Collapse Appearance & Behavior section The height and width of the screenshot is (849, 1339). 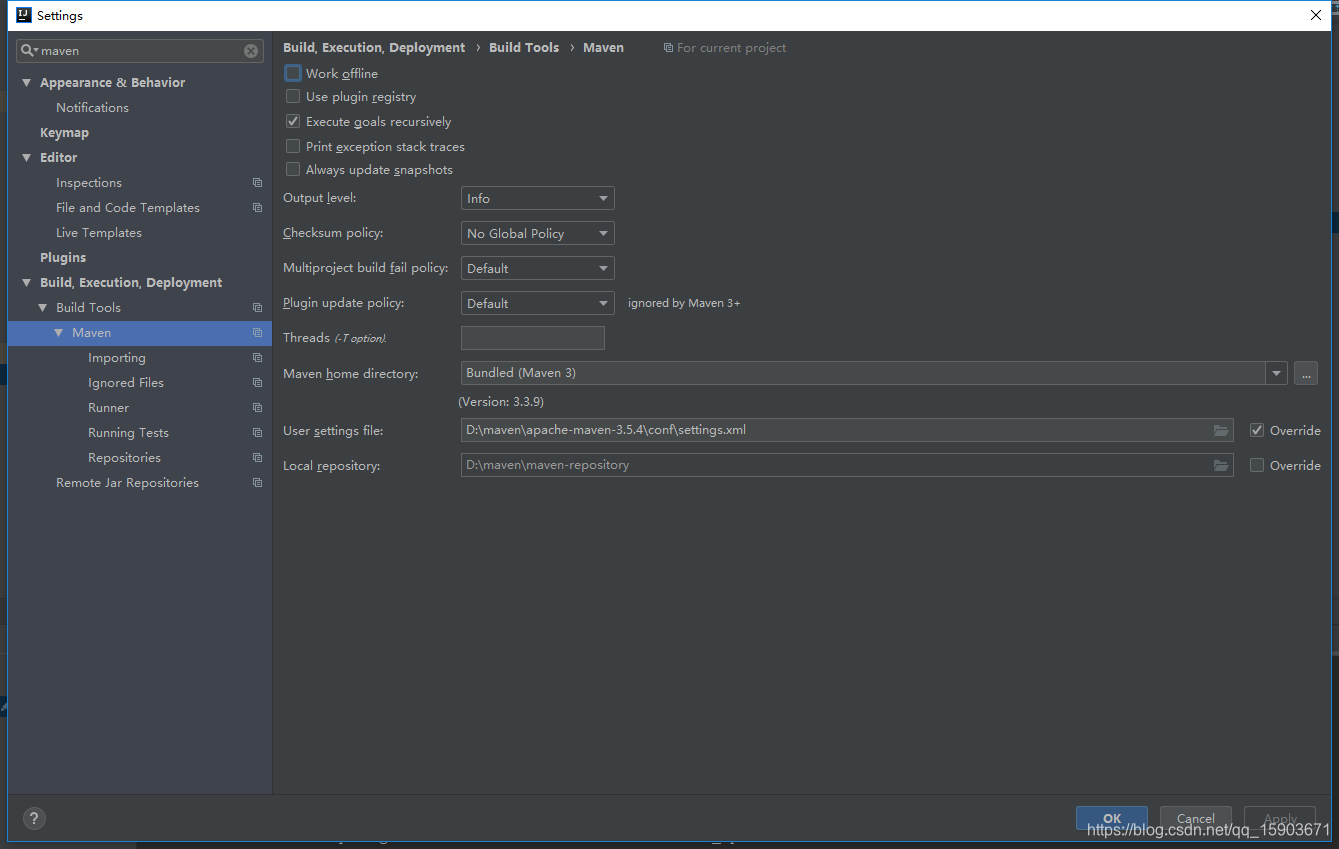pos(27,83)
